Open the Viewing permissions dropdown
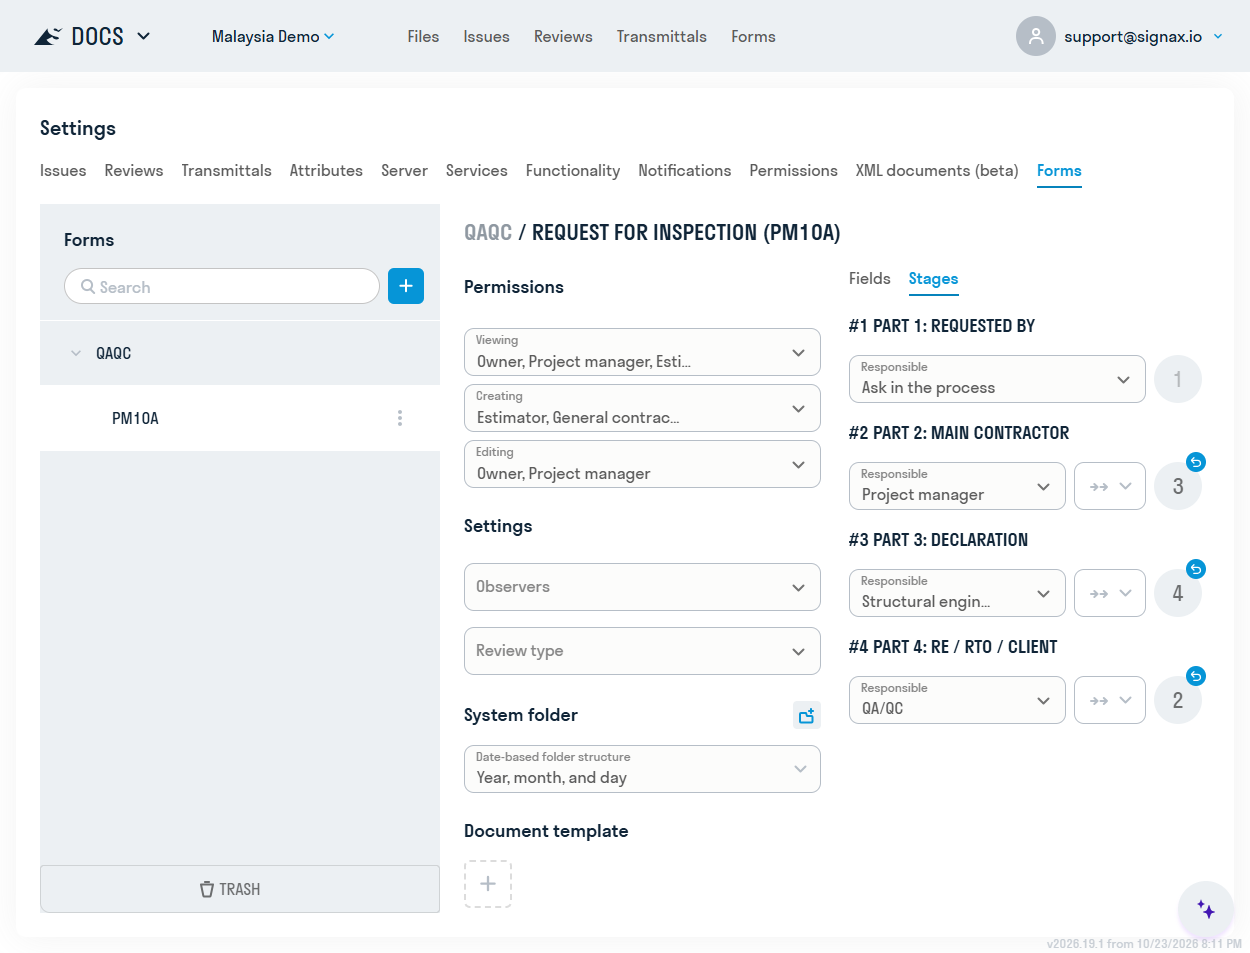 coord(642,352)
